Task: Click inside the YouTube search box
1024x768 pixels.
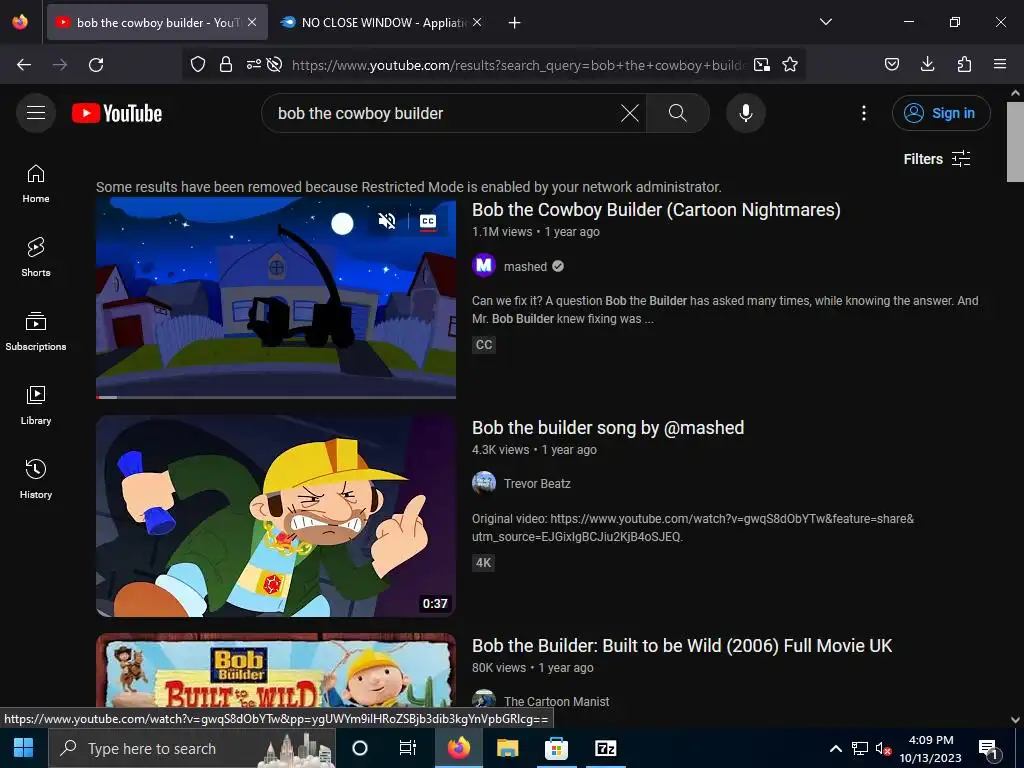Action: click(x=444, y=113)
